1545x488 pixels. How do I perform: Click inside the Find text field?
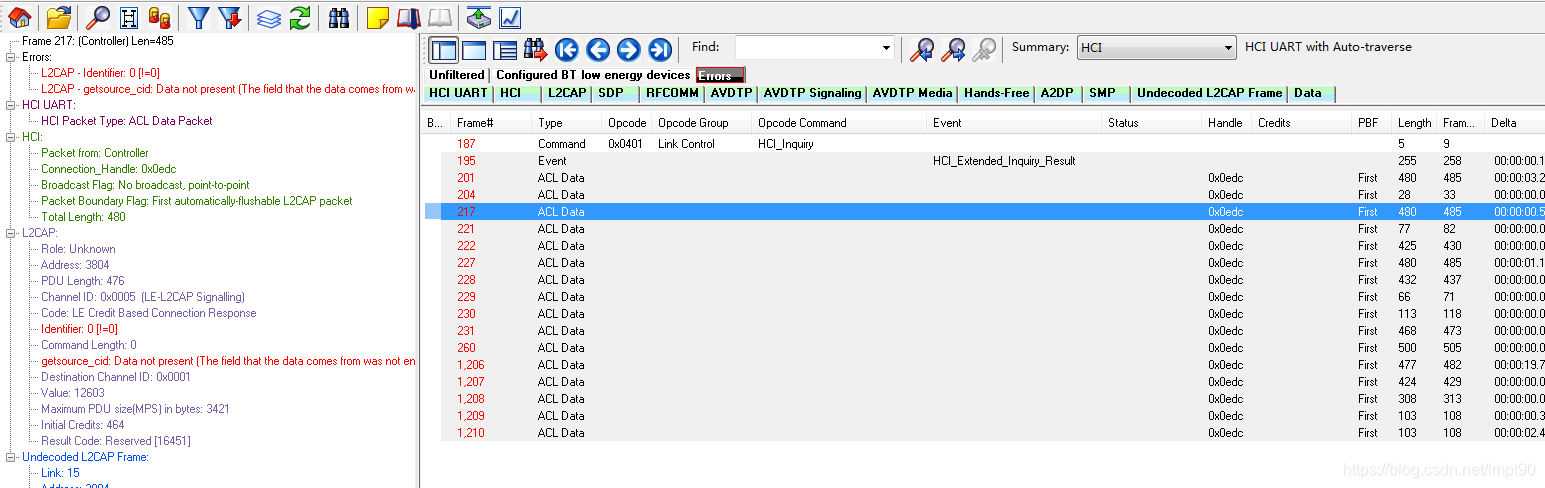pos(806,47)
